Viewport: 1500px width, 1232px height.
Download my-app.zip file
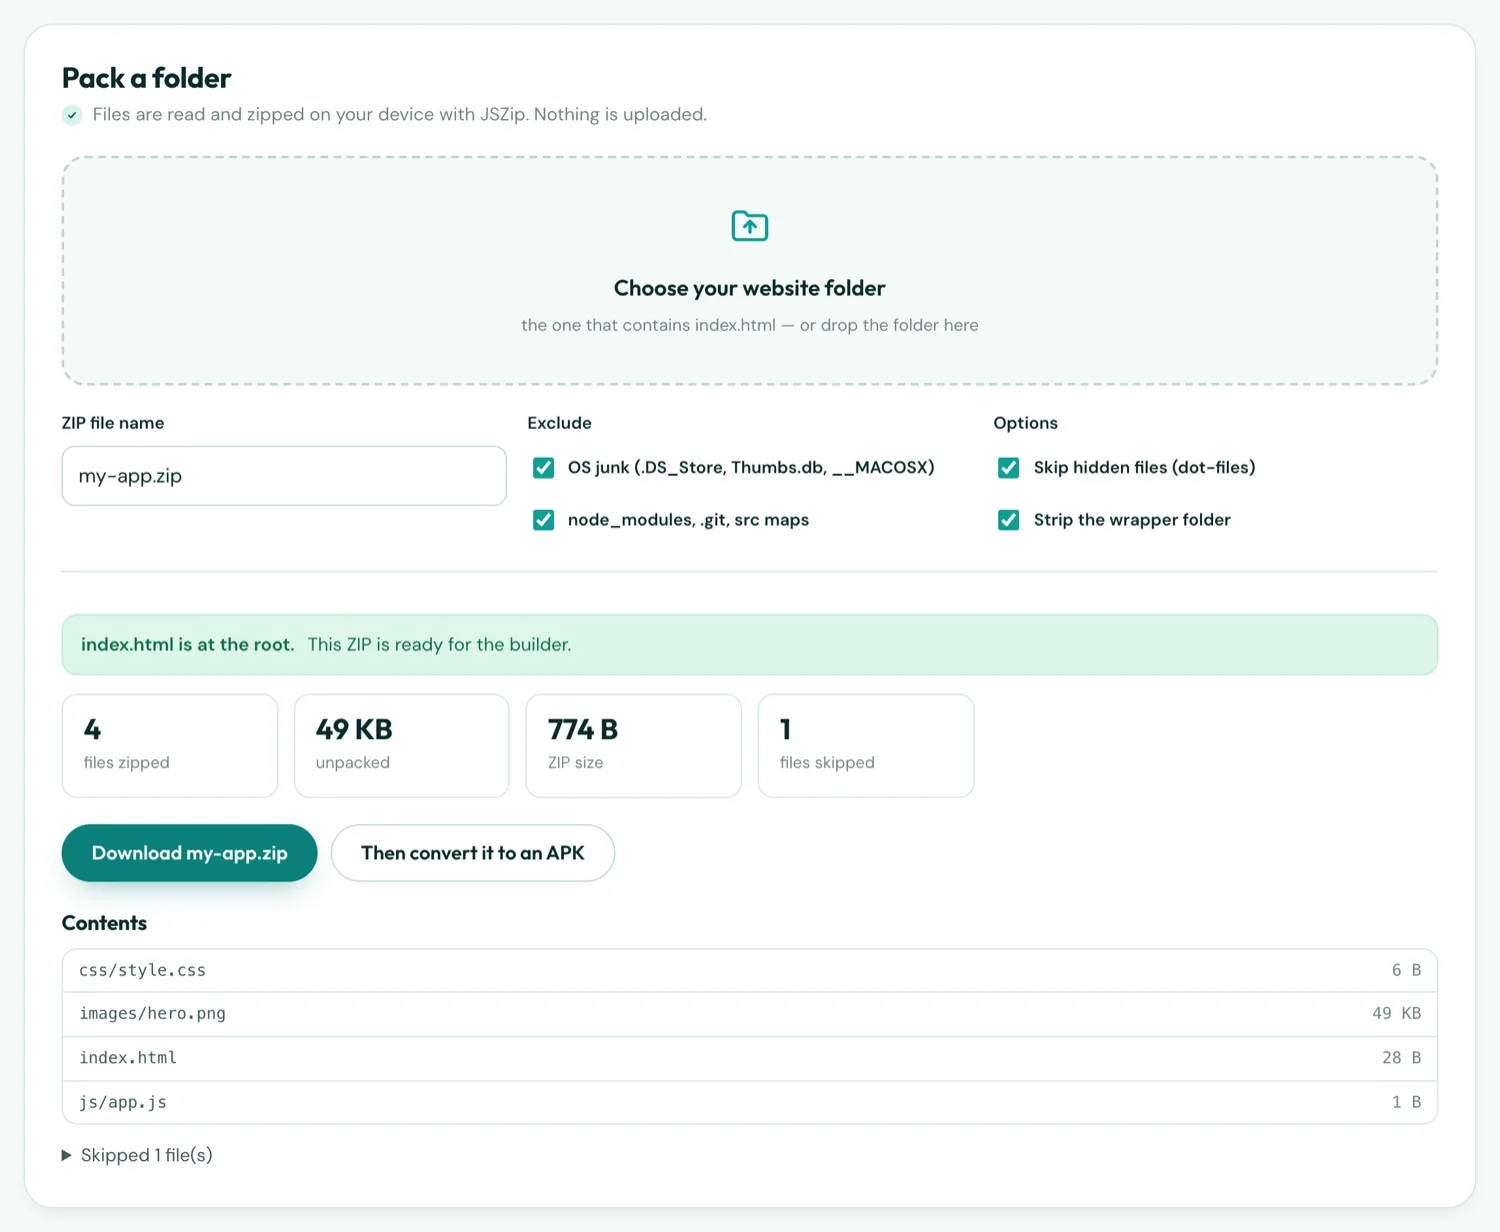point(190,853)
